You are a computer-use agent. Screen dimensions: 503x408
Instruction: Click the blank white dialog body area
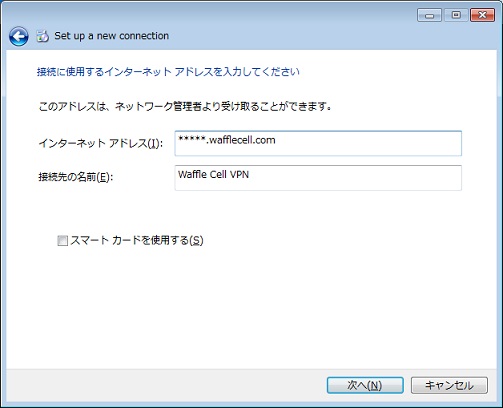pyautogui.click(x=251, y=300)
